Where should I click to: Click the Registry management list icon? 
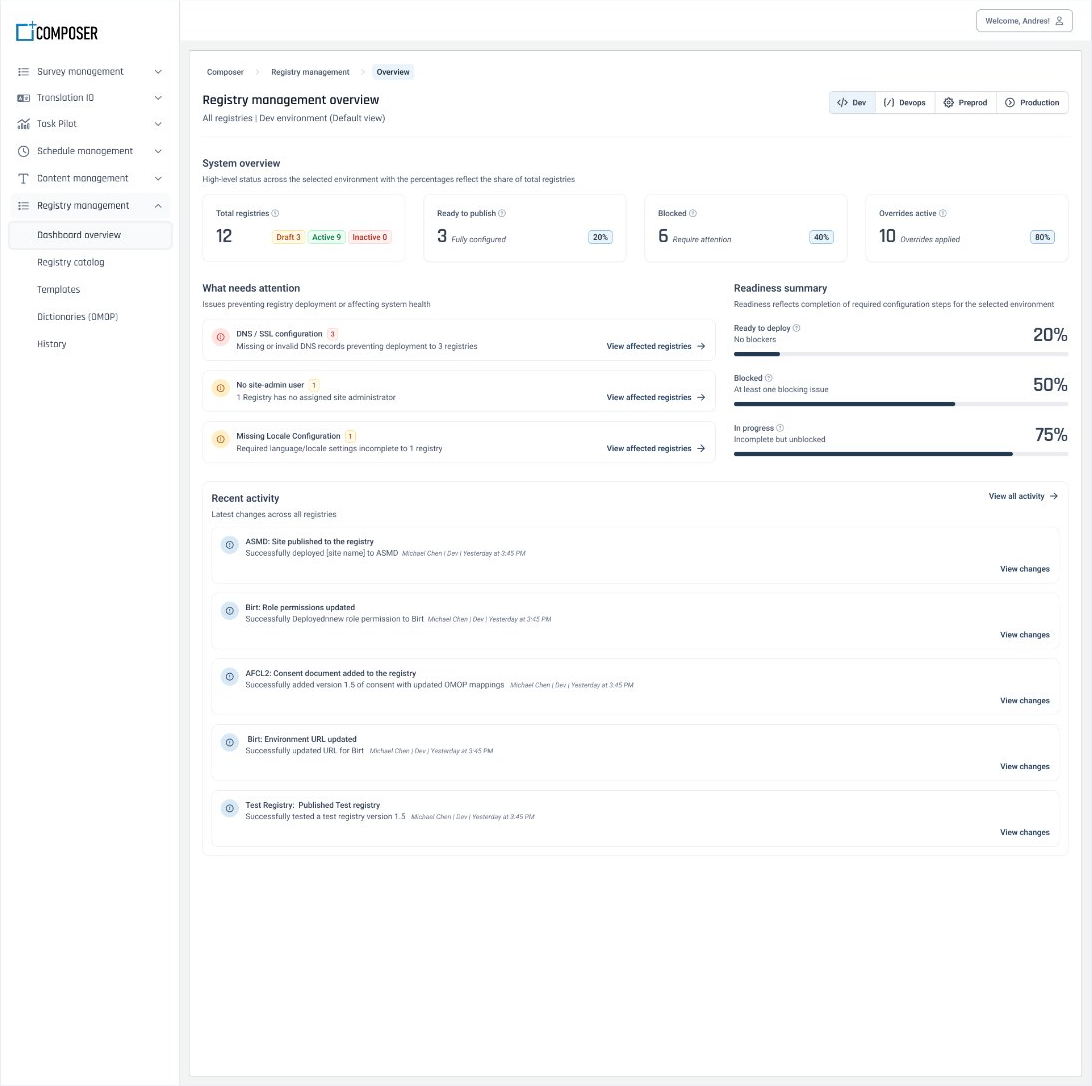(23, 206)
